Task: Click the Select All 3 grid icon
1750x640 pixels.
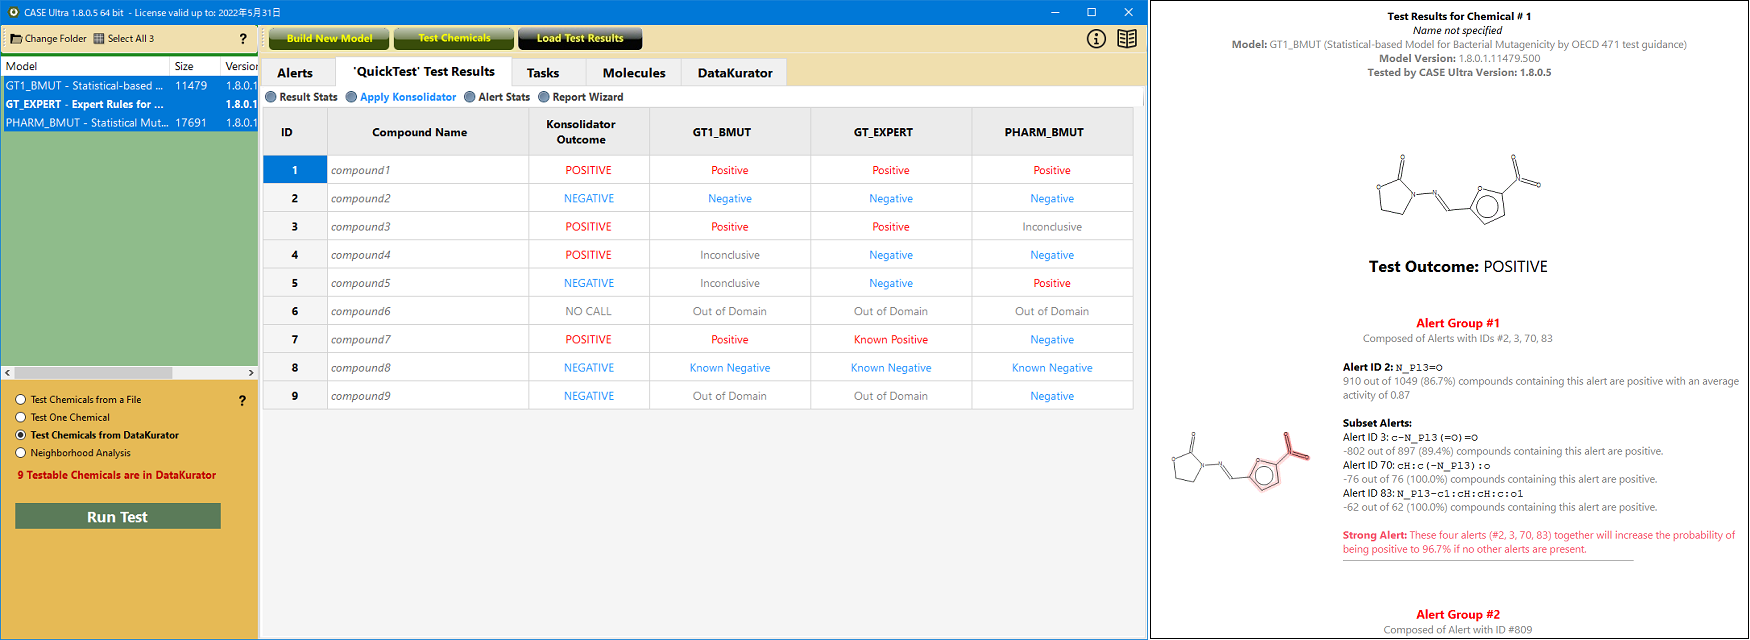Action: click(99, 39)
